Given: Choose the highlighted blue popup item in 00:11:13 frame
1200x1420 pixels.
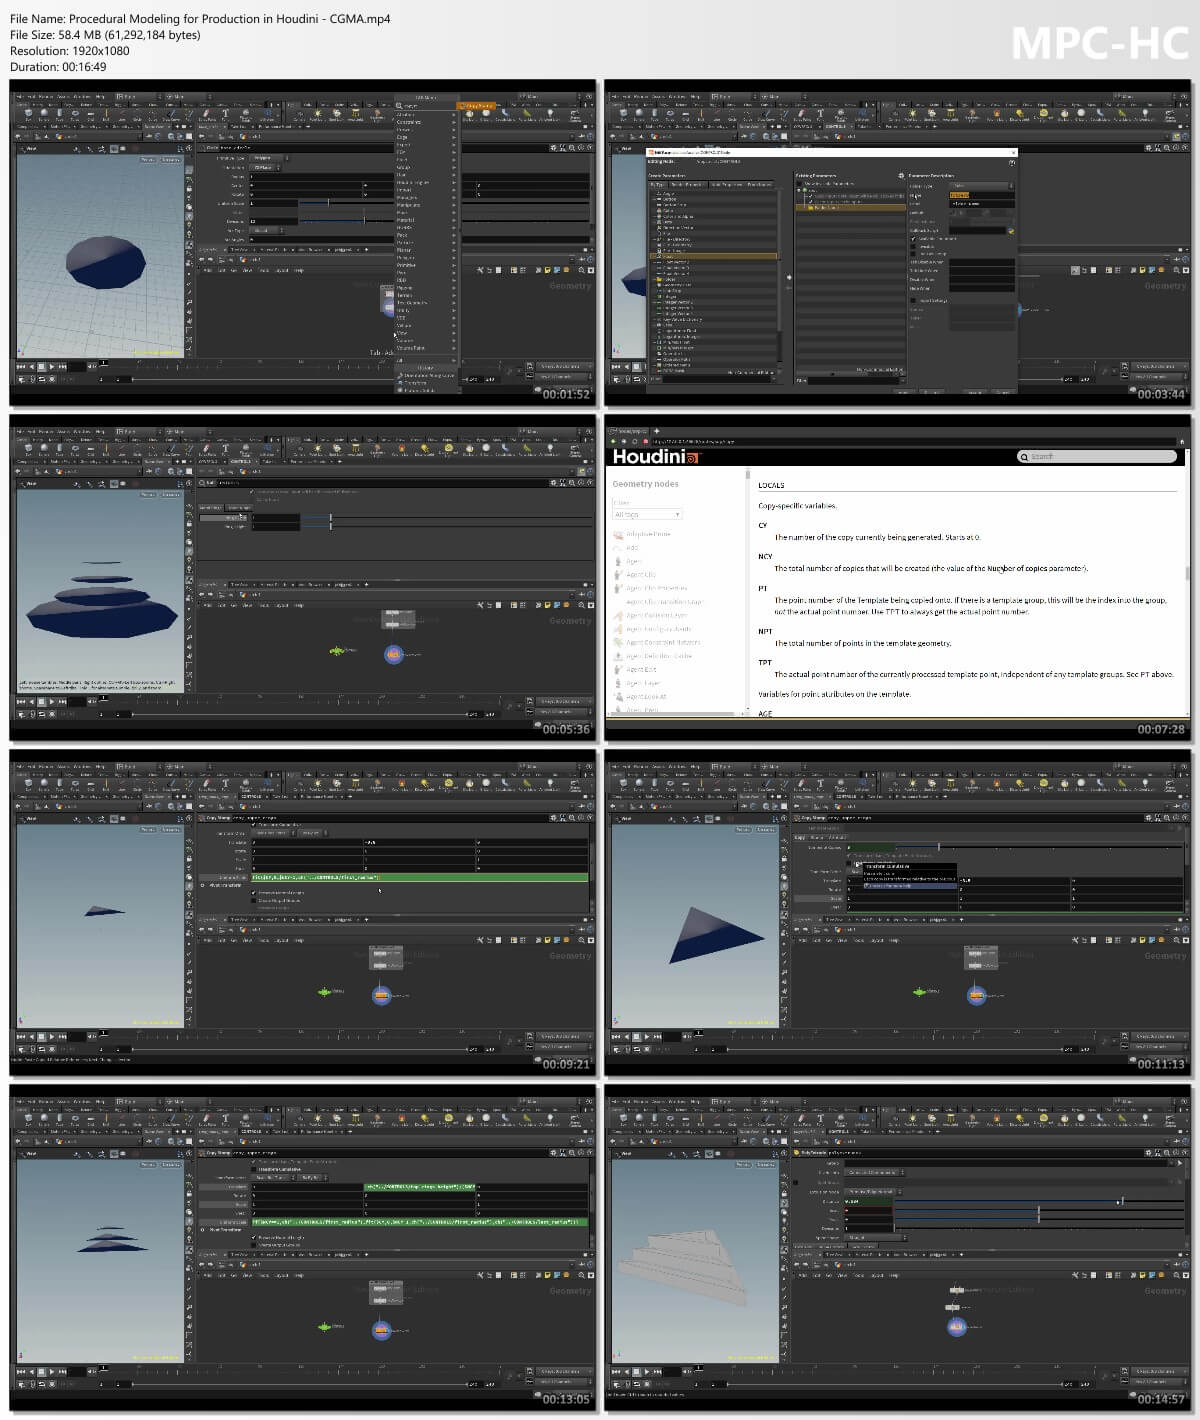Looking at the screenshot, I should tap(910, 886).
